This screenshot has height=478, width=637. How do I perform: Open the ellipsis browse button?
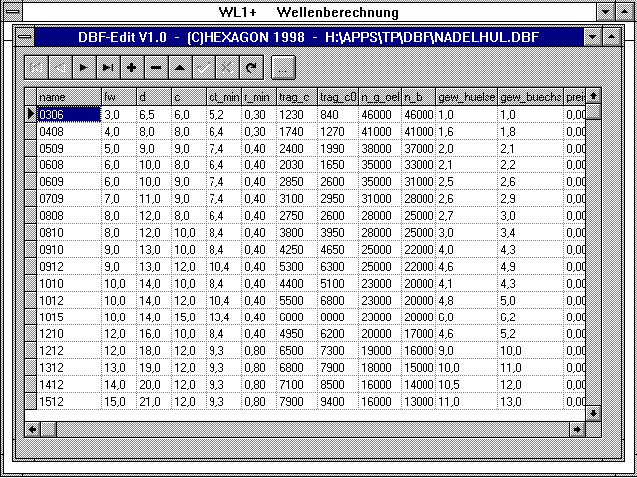283,68
